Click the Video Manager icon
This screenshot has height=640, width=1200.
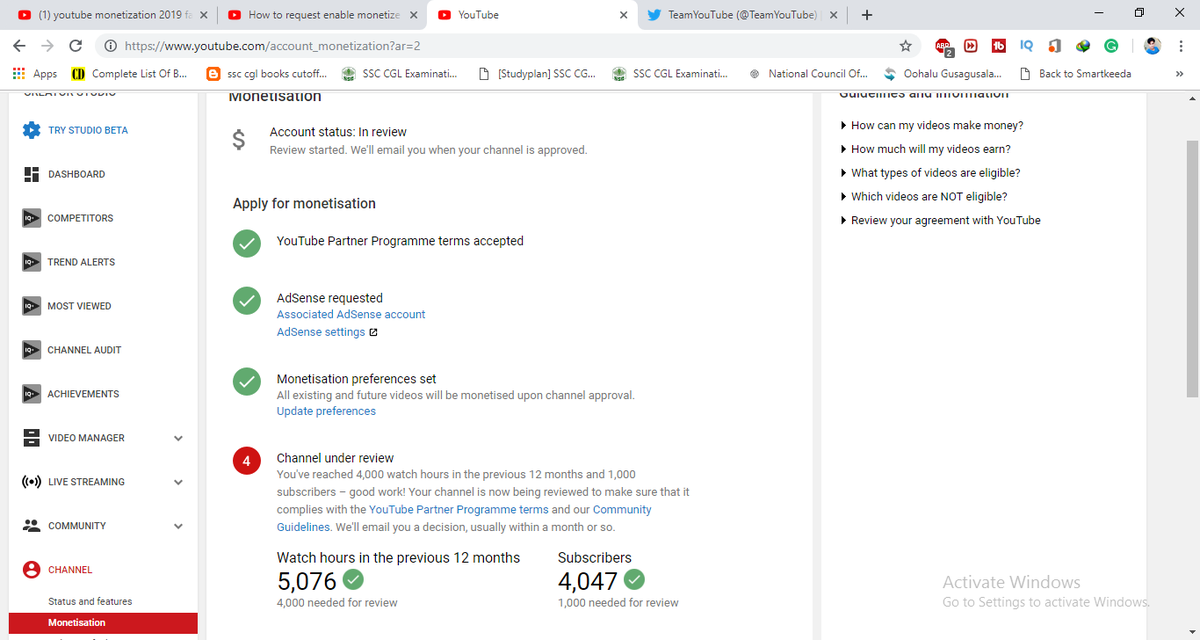coord(31,438)
